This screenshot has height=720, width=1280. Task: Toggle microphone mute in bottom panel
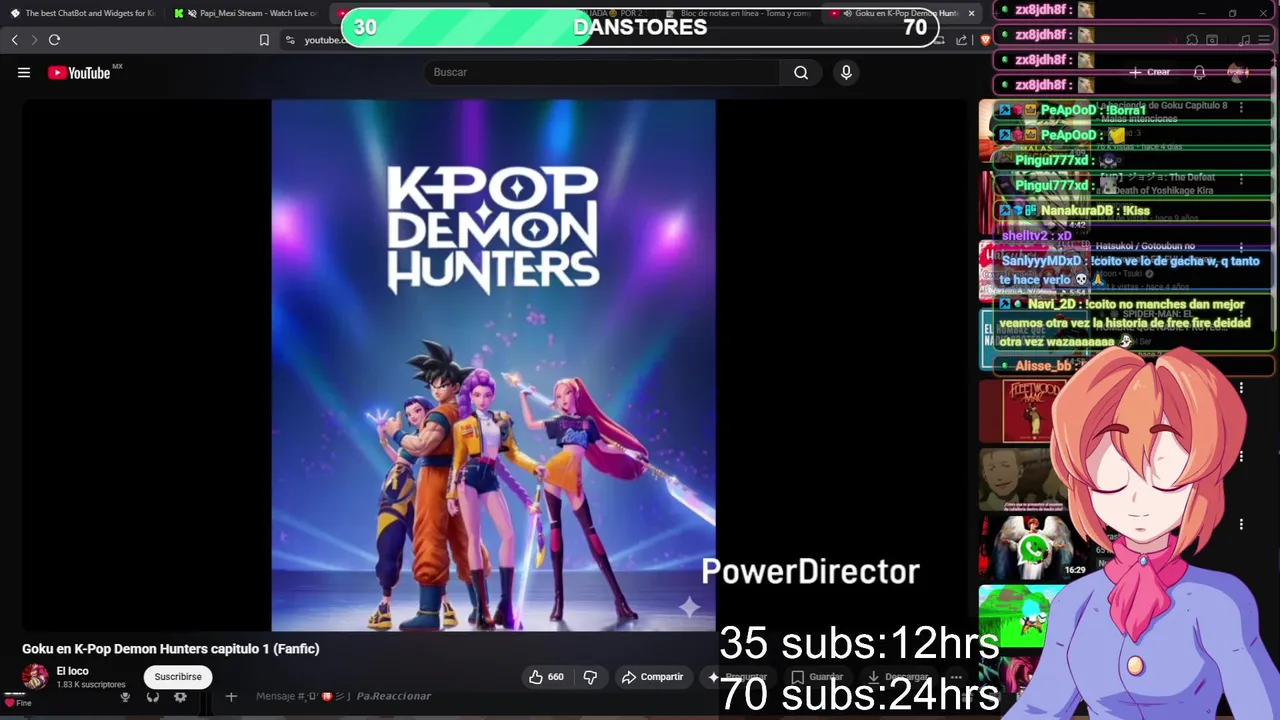125,697
